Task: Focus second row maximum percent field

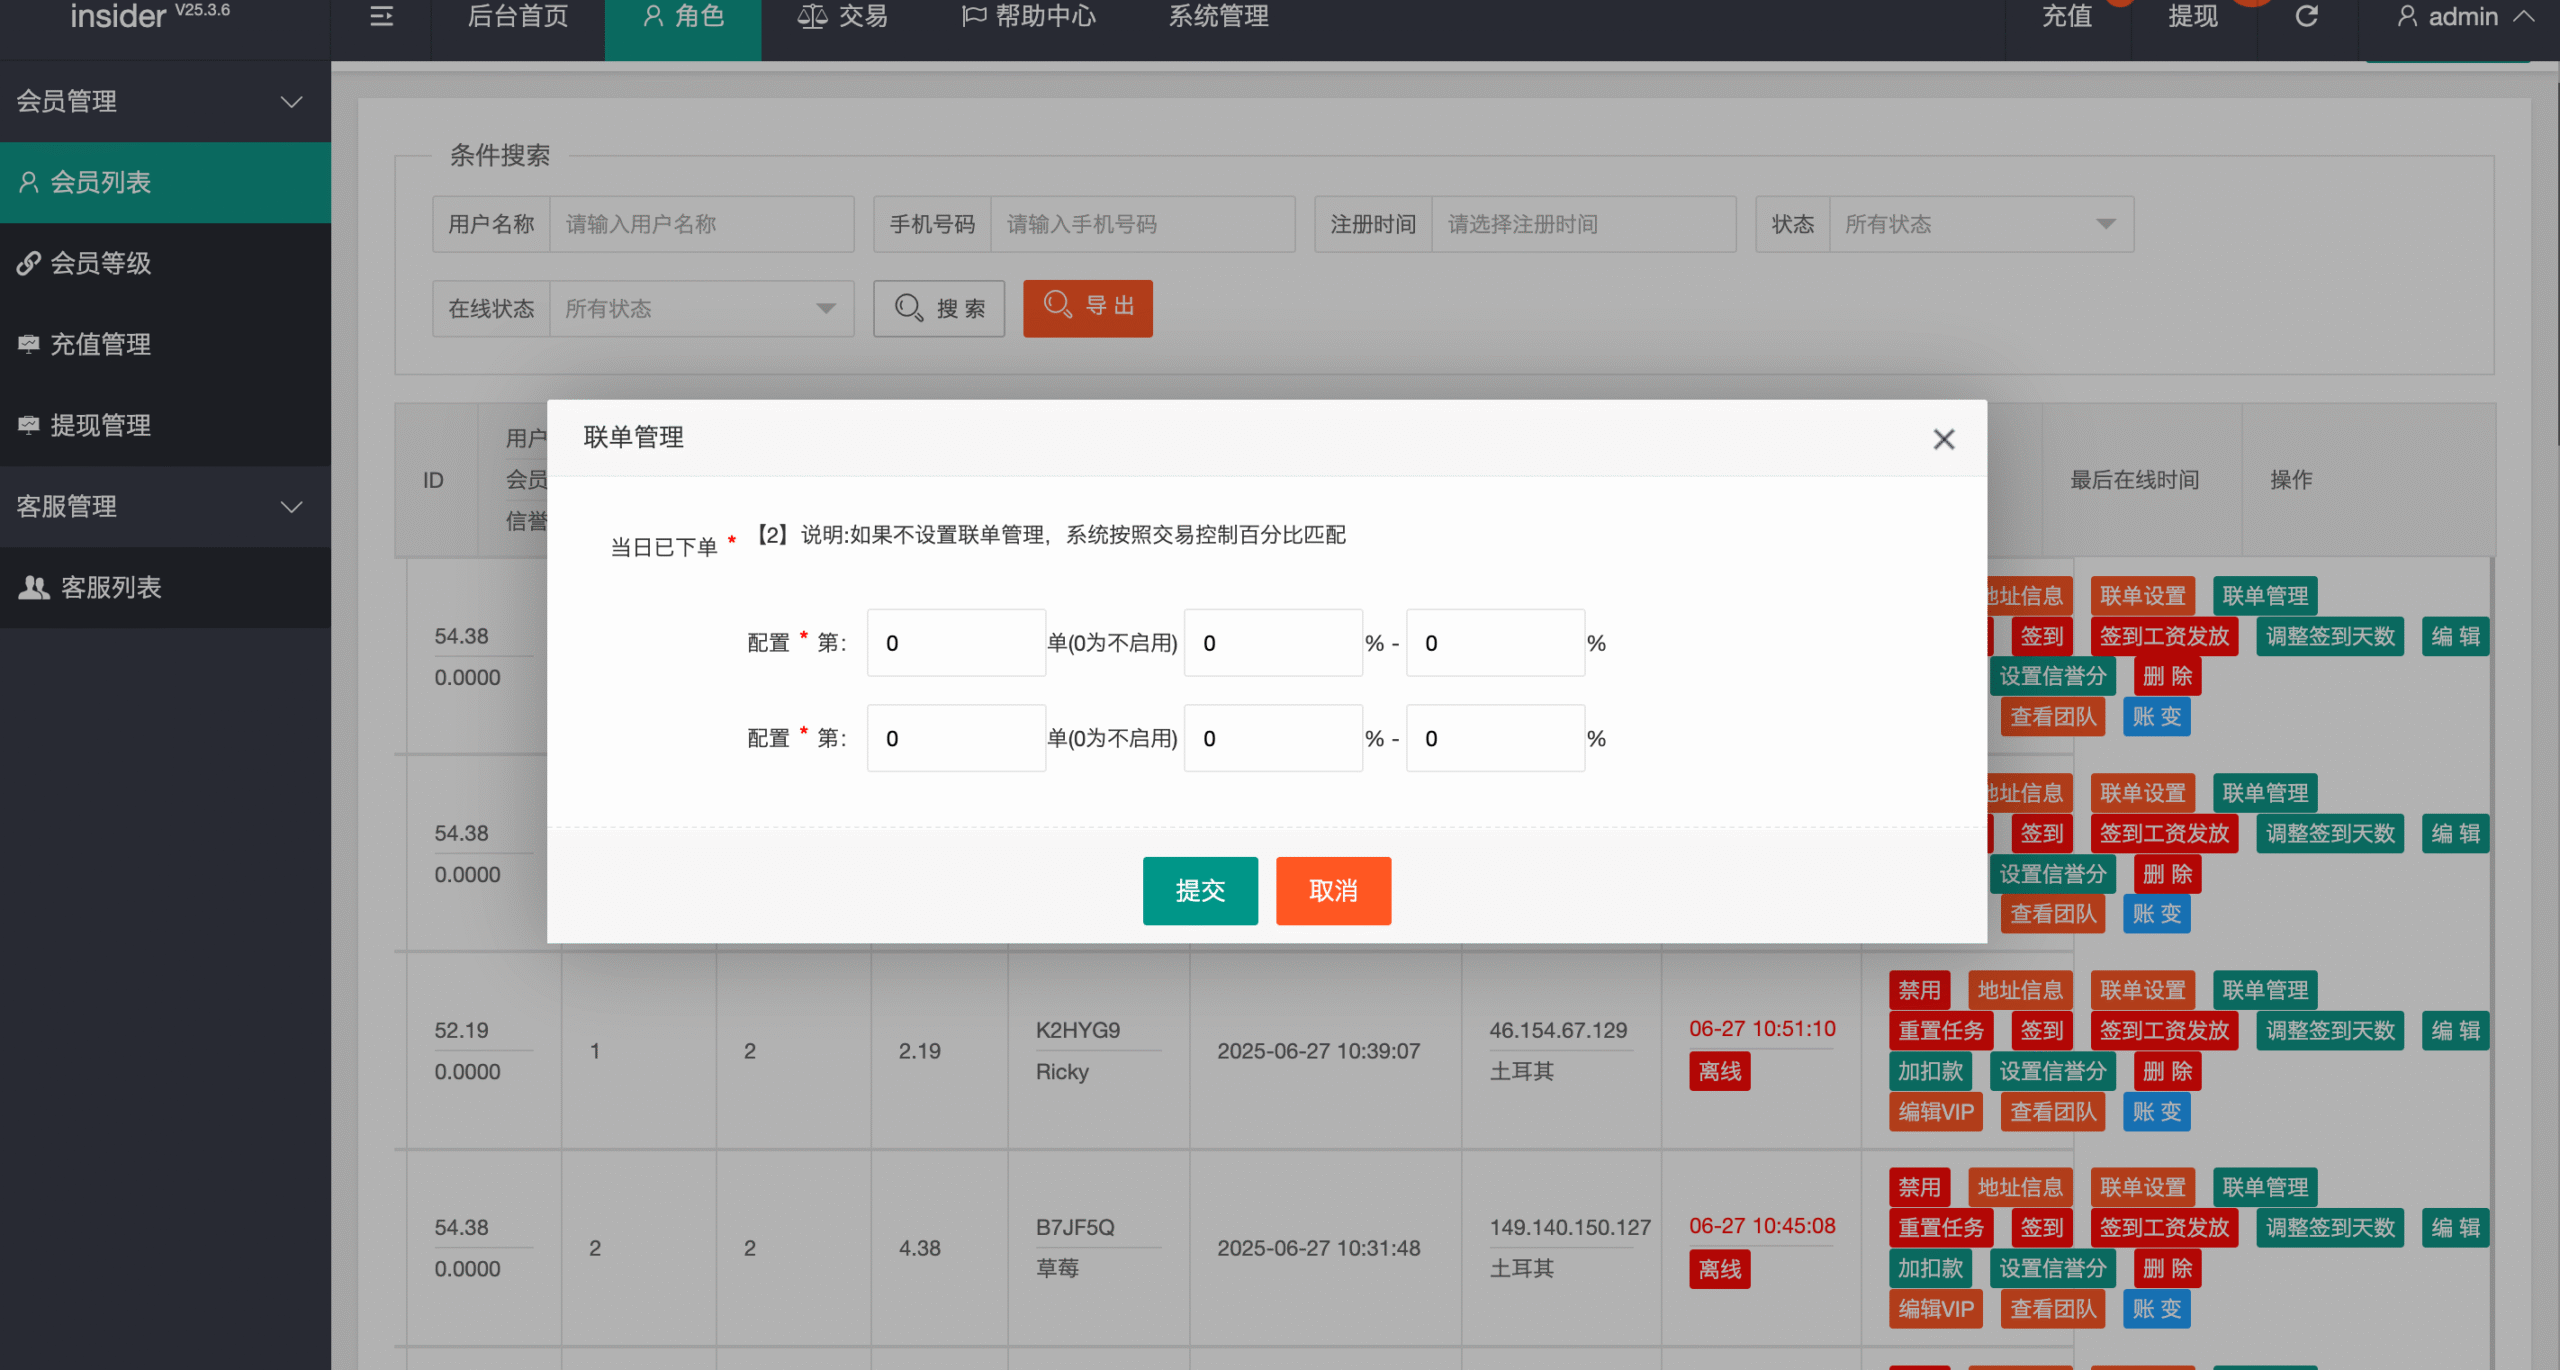Action: (1495, 738)
